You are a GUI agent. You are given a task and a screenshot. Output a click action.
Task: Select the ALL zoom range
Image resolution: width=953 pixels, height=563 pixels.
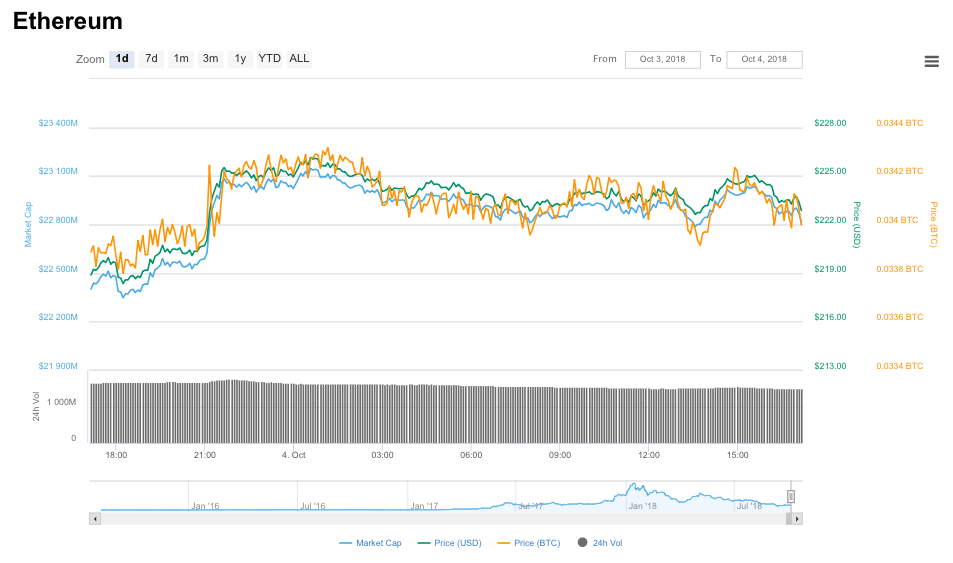coord(299,59)
